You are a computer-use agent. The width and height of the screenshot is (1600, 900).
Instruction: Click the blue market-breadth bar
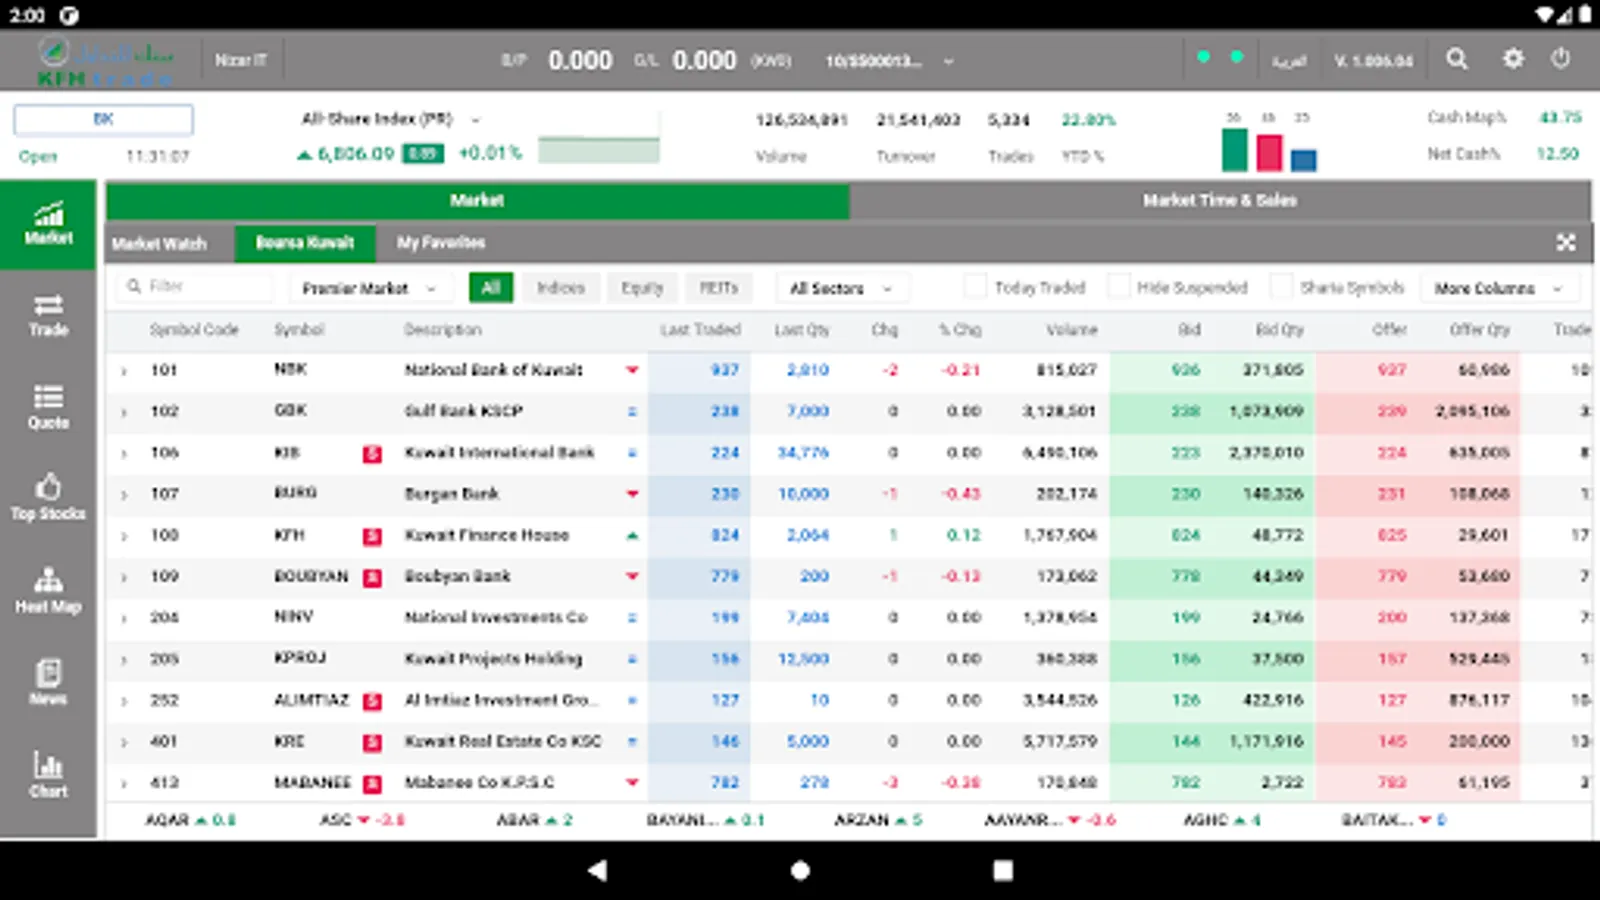(x=1303, y=160)
